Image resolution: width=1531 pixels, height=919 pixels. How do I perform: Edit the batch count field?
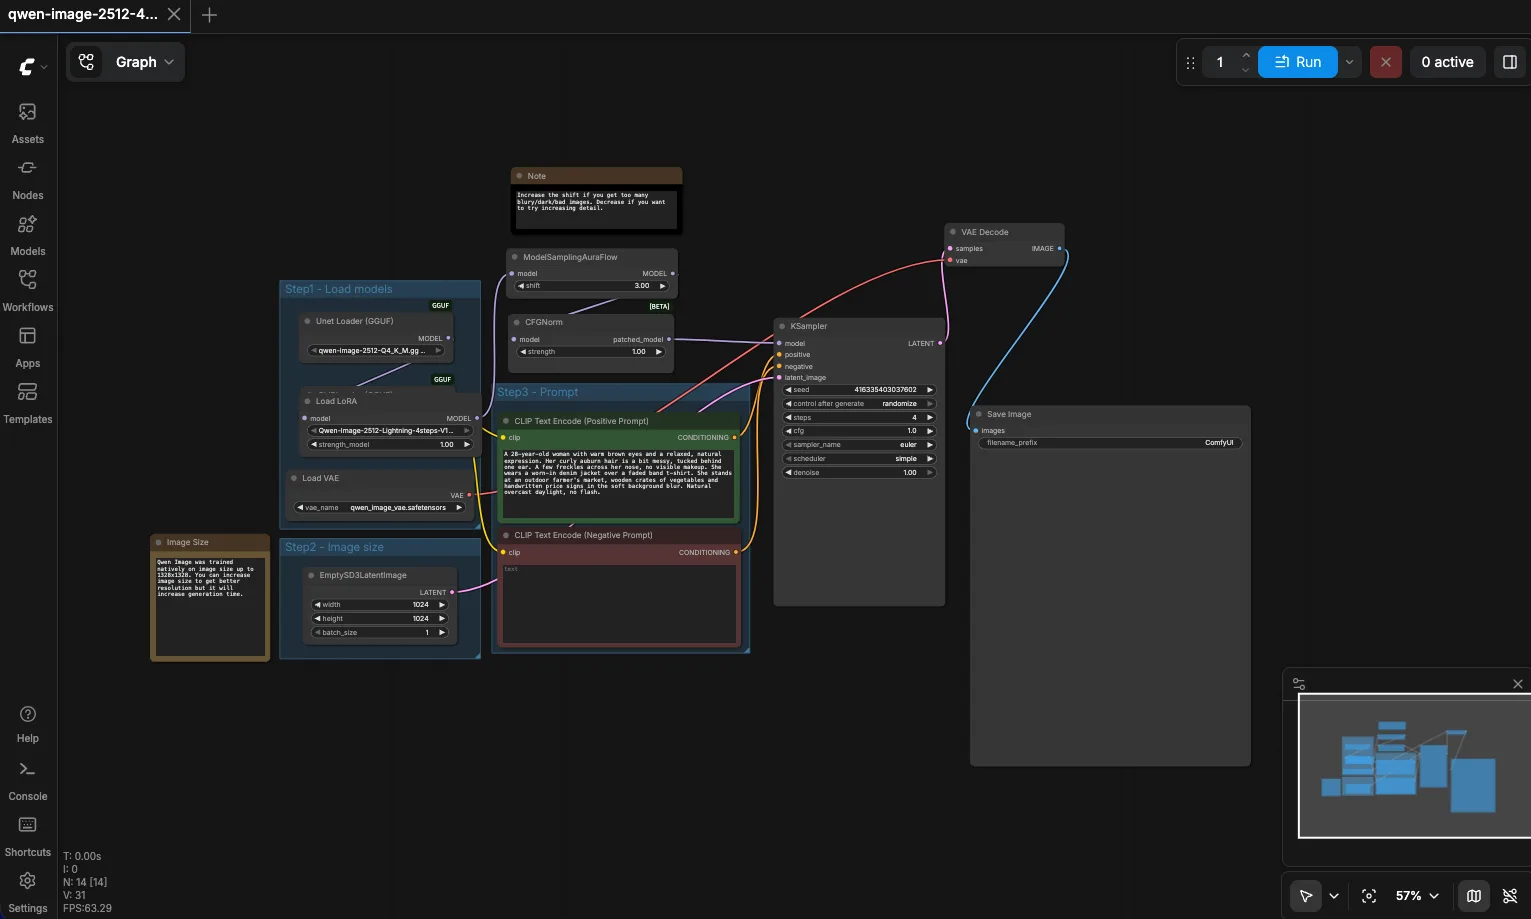[1221, 62]
